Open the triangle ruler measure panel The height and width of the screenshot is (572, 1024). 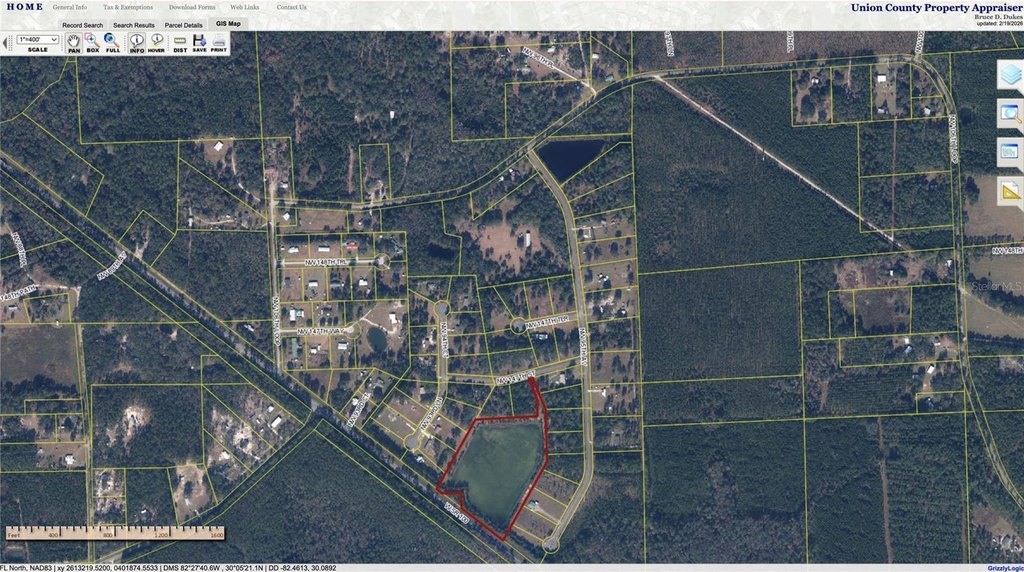(1009, 190)
